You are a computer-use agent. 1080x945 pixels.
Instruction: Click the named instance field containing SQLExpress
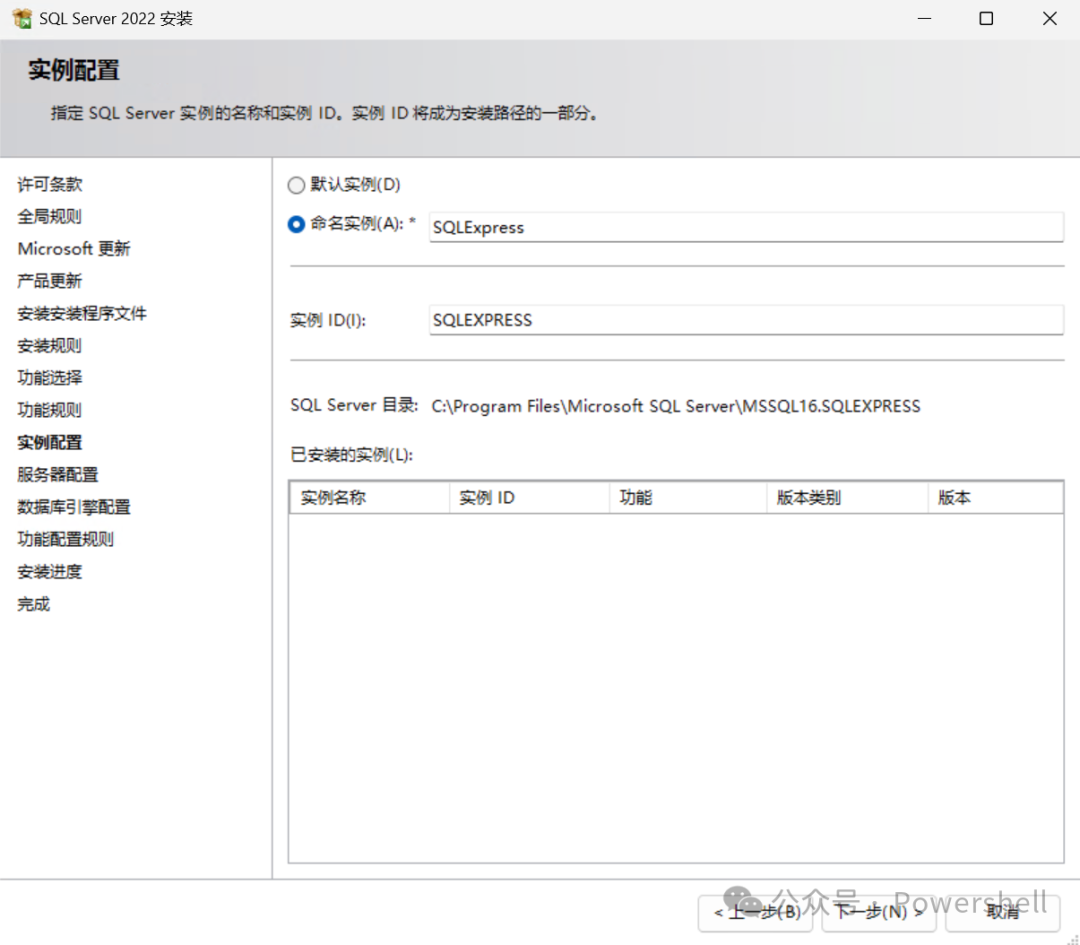746,227
